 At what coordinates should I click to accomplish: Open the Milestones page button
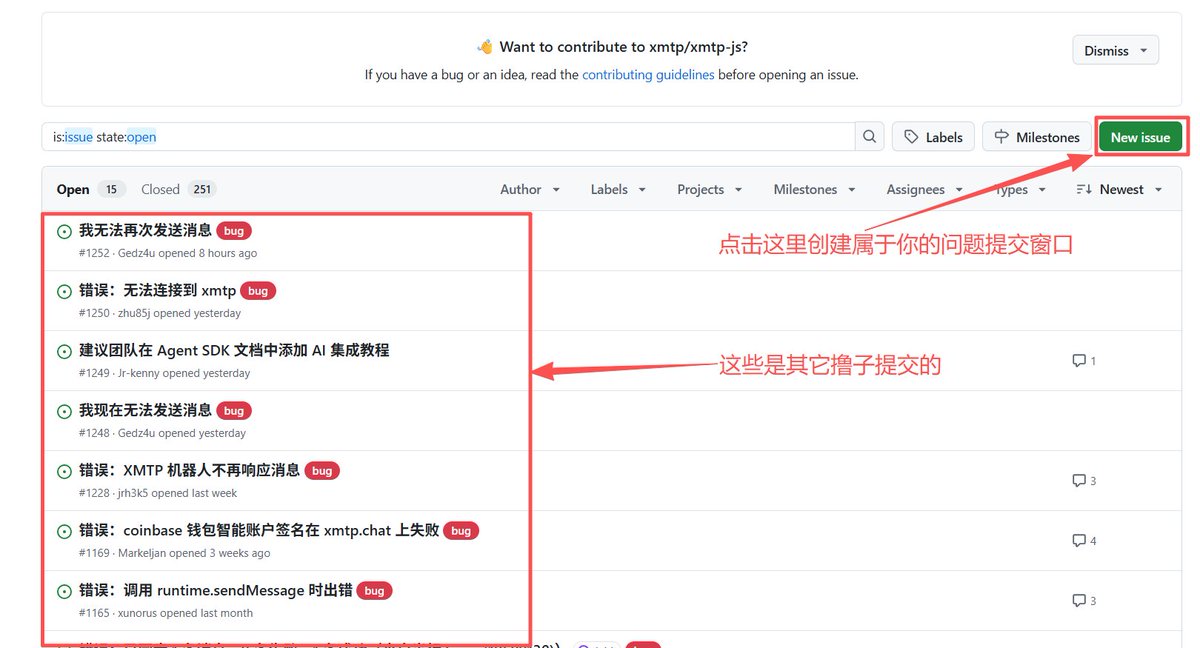[1037, 137]
